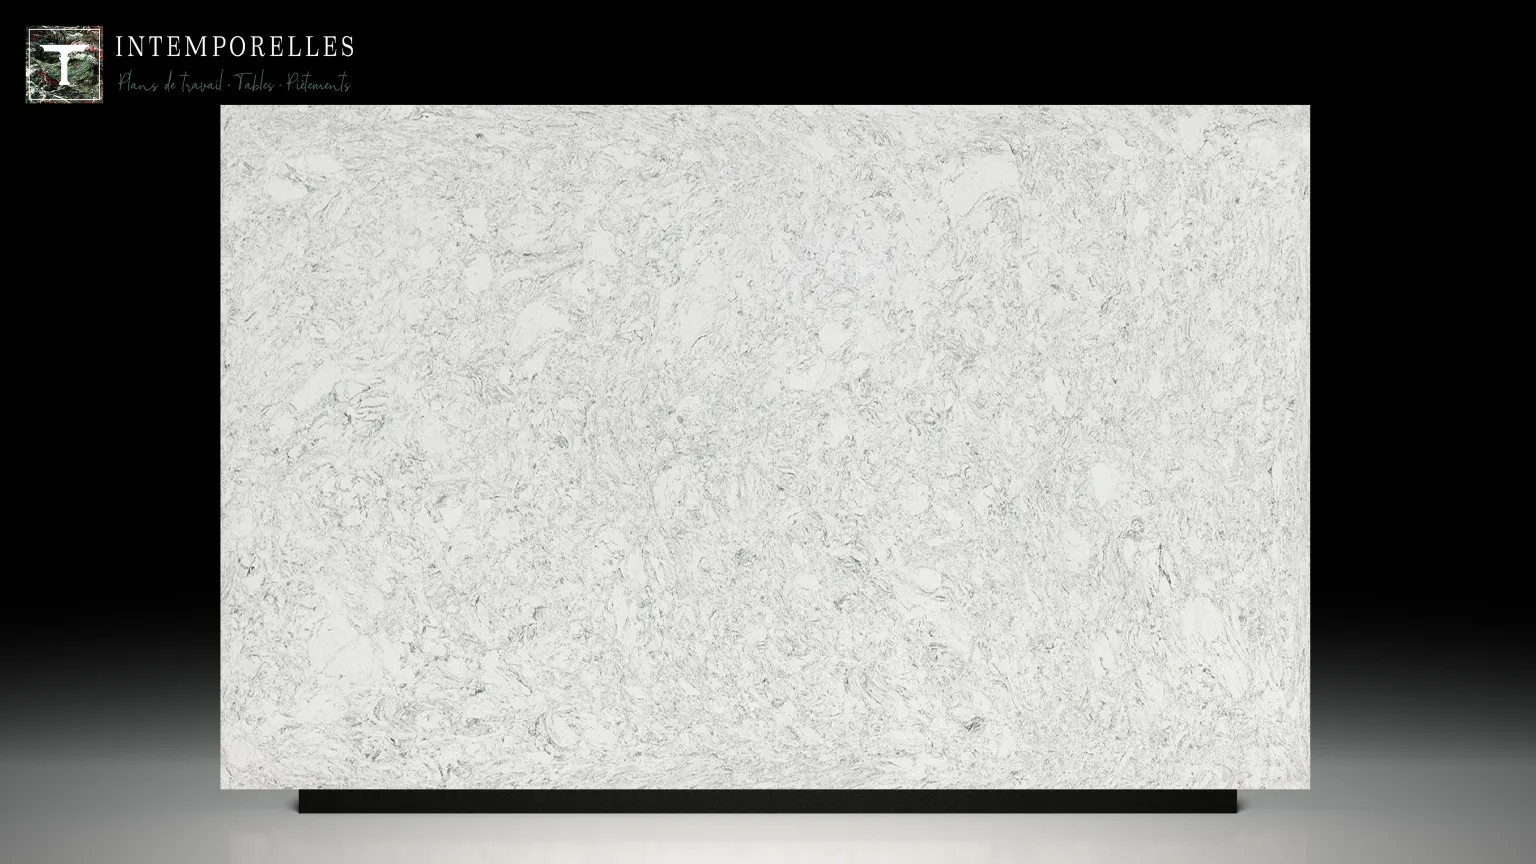Click the letter I starting INTEMPORELLES
This screenshot has width=1536, height=864.
click(x=119, y=46)
